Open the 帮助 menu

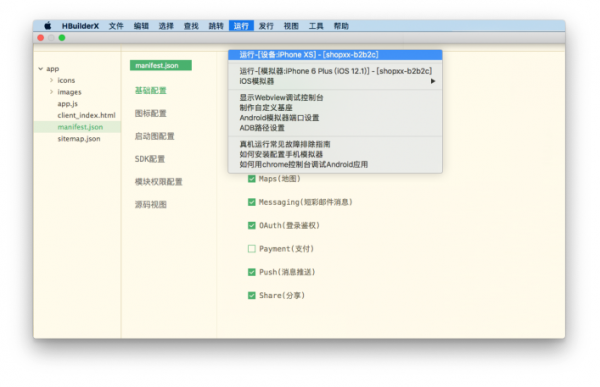point(341,26)
